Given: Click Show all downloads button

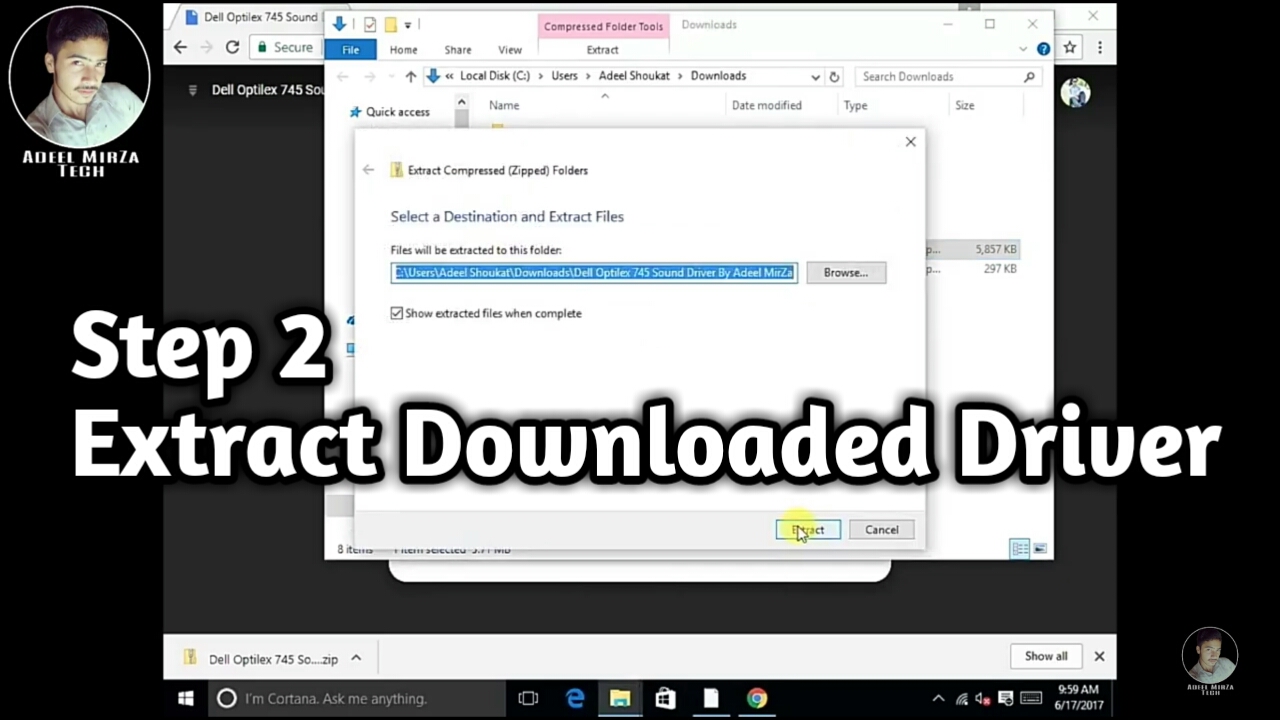Looking at the screenshot, I should [x=1046, y=656].
